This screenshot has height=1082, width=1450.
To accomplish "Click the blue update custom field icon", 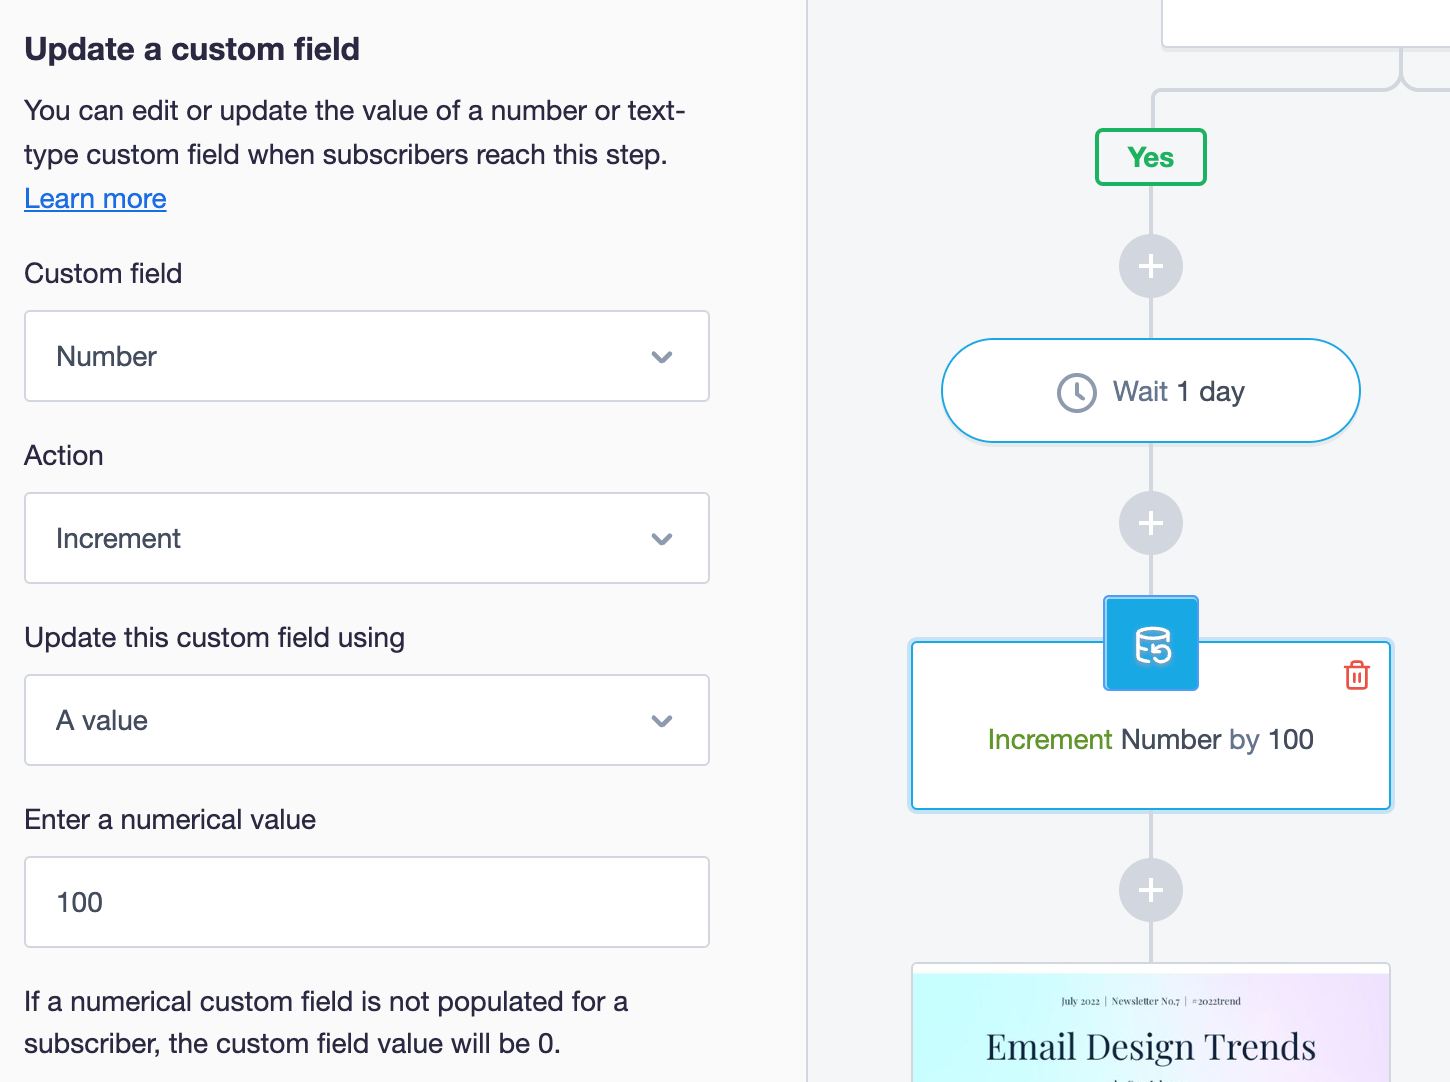I will coord(1151,645).
